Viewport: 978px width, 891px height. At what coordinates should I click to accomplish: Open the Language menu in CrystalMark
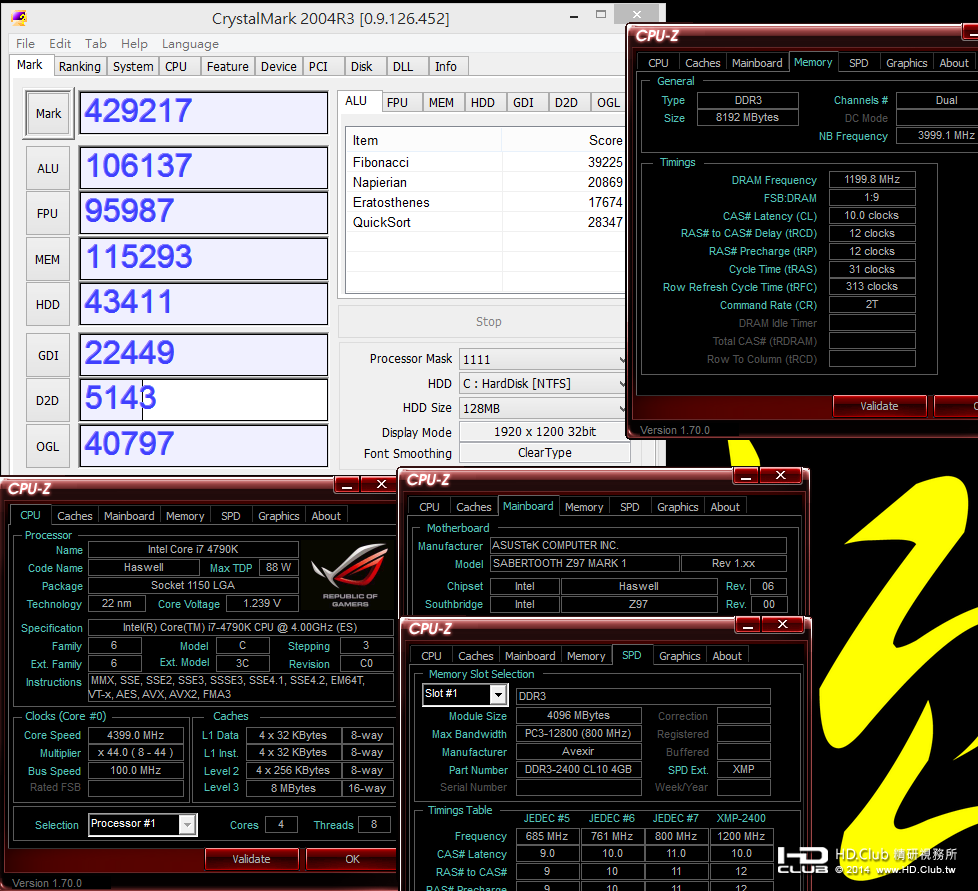(190, 44)
